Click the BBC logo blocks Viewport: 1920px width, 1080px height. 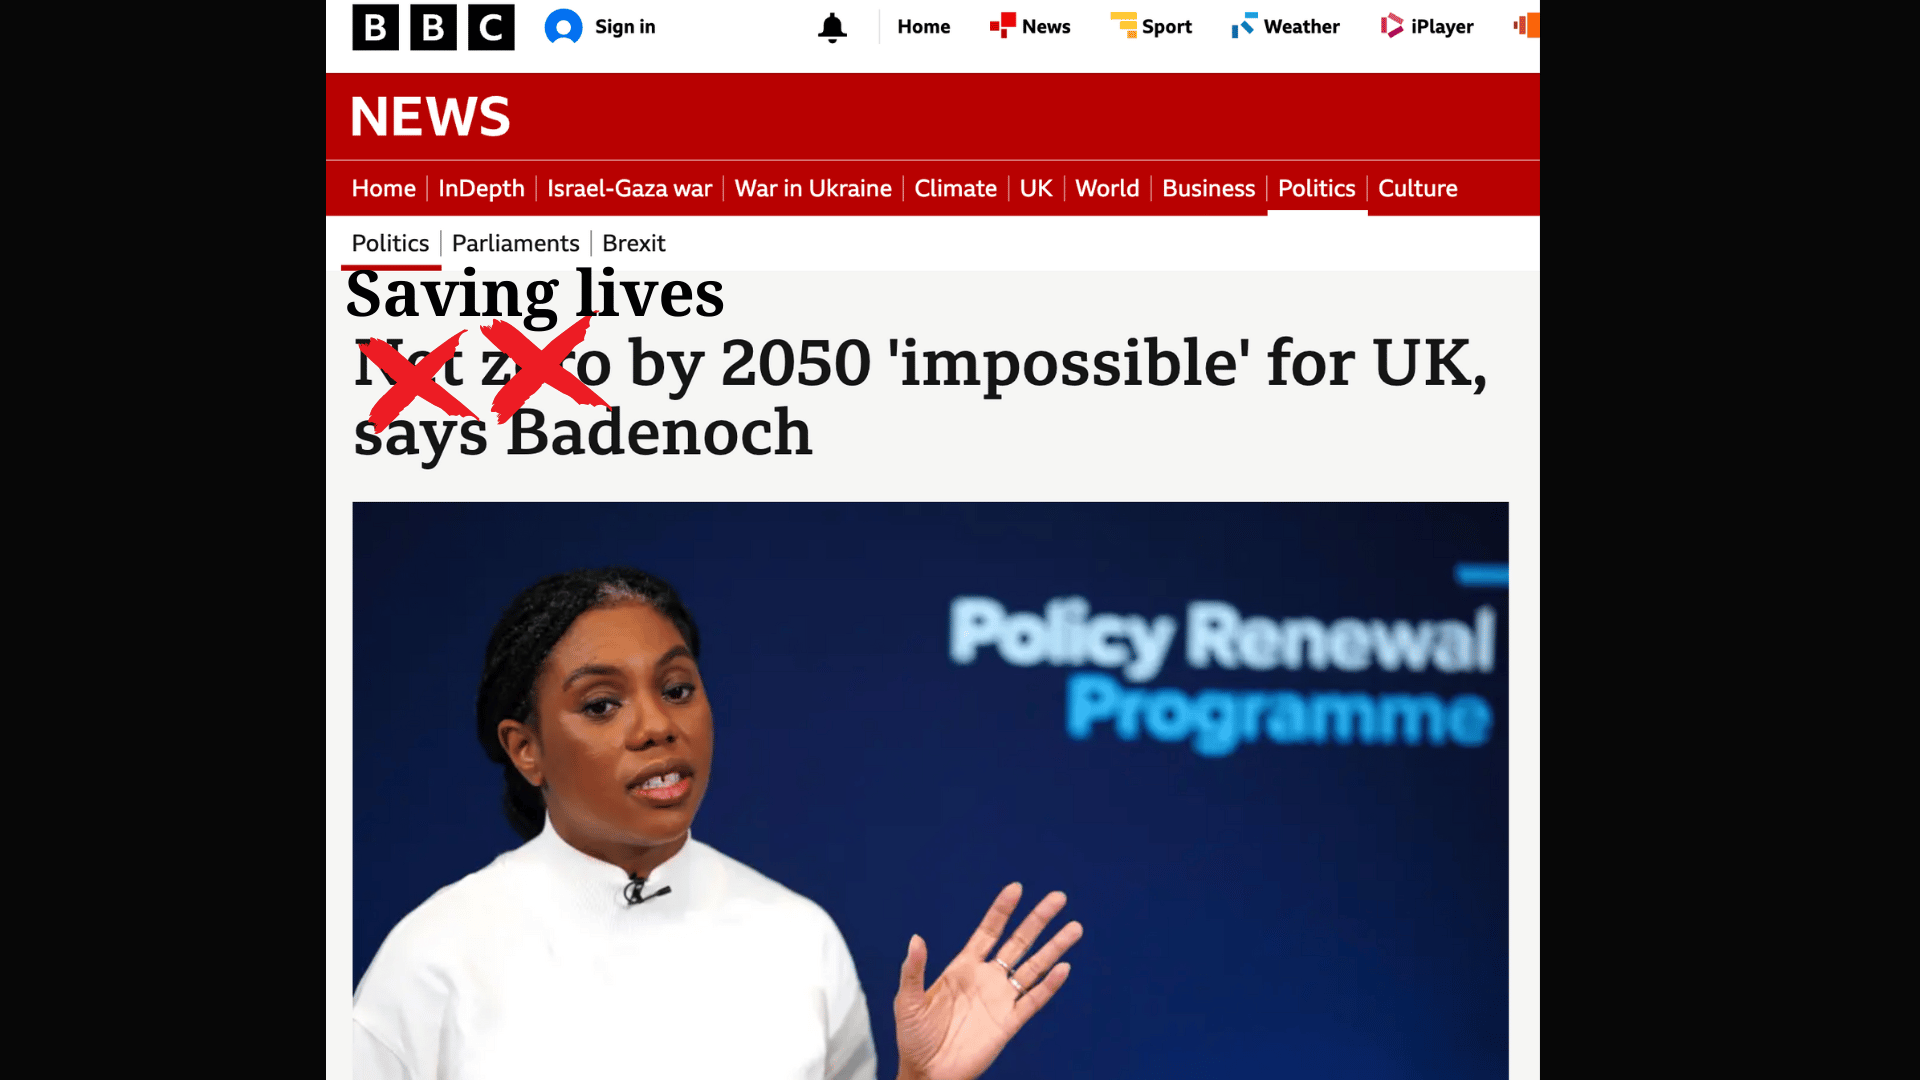433,27
